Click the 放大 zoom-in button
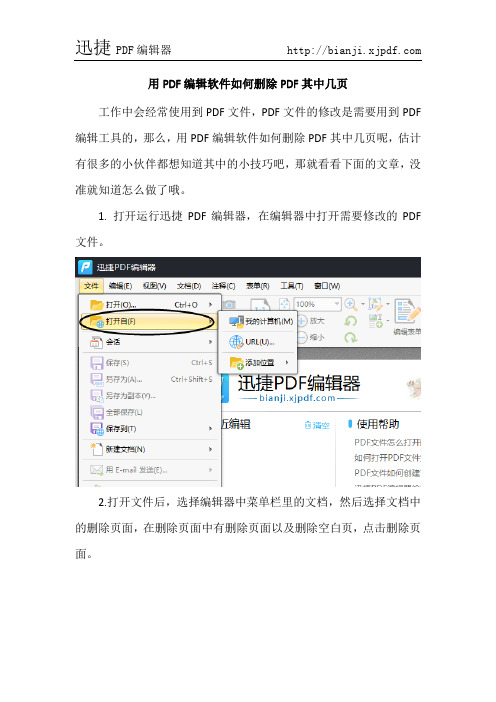This screenshot has height=702, width=496. tap(310, 321)
